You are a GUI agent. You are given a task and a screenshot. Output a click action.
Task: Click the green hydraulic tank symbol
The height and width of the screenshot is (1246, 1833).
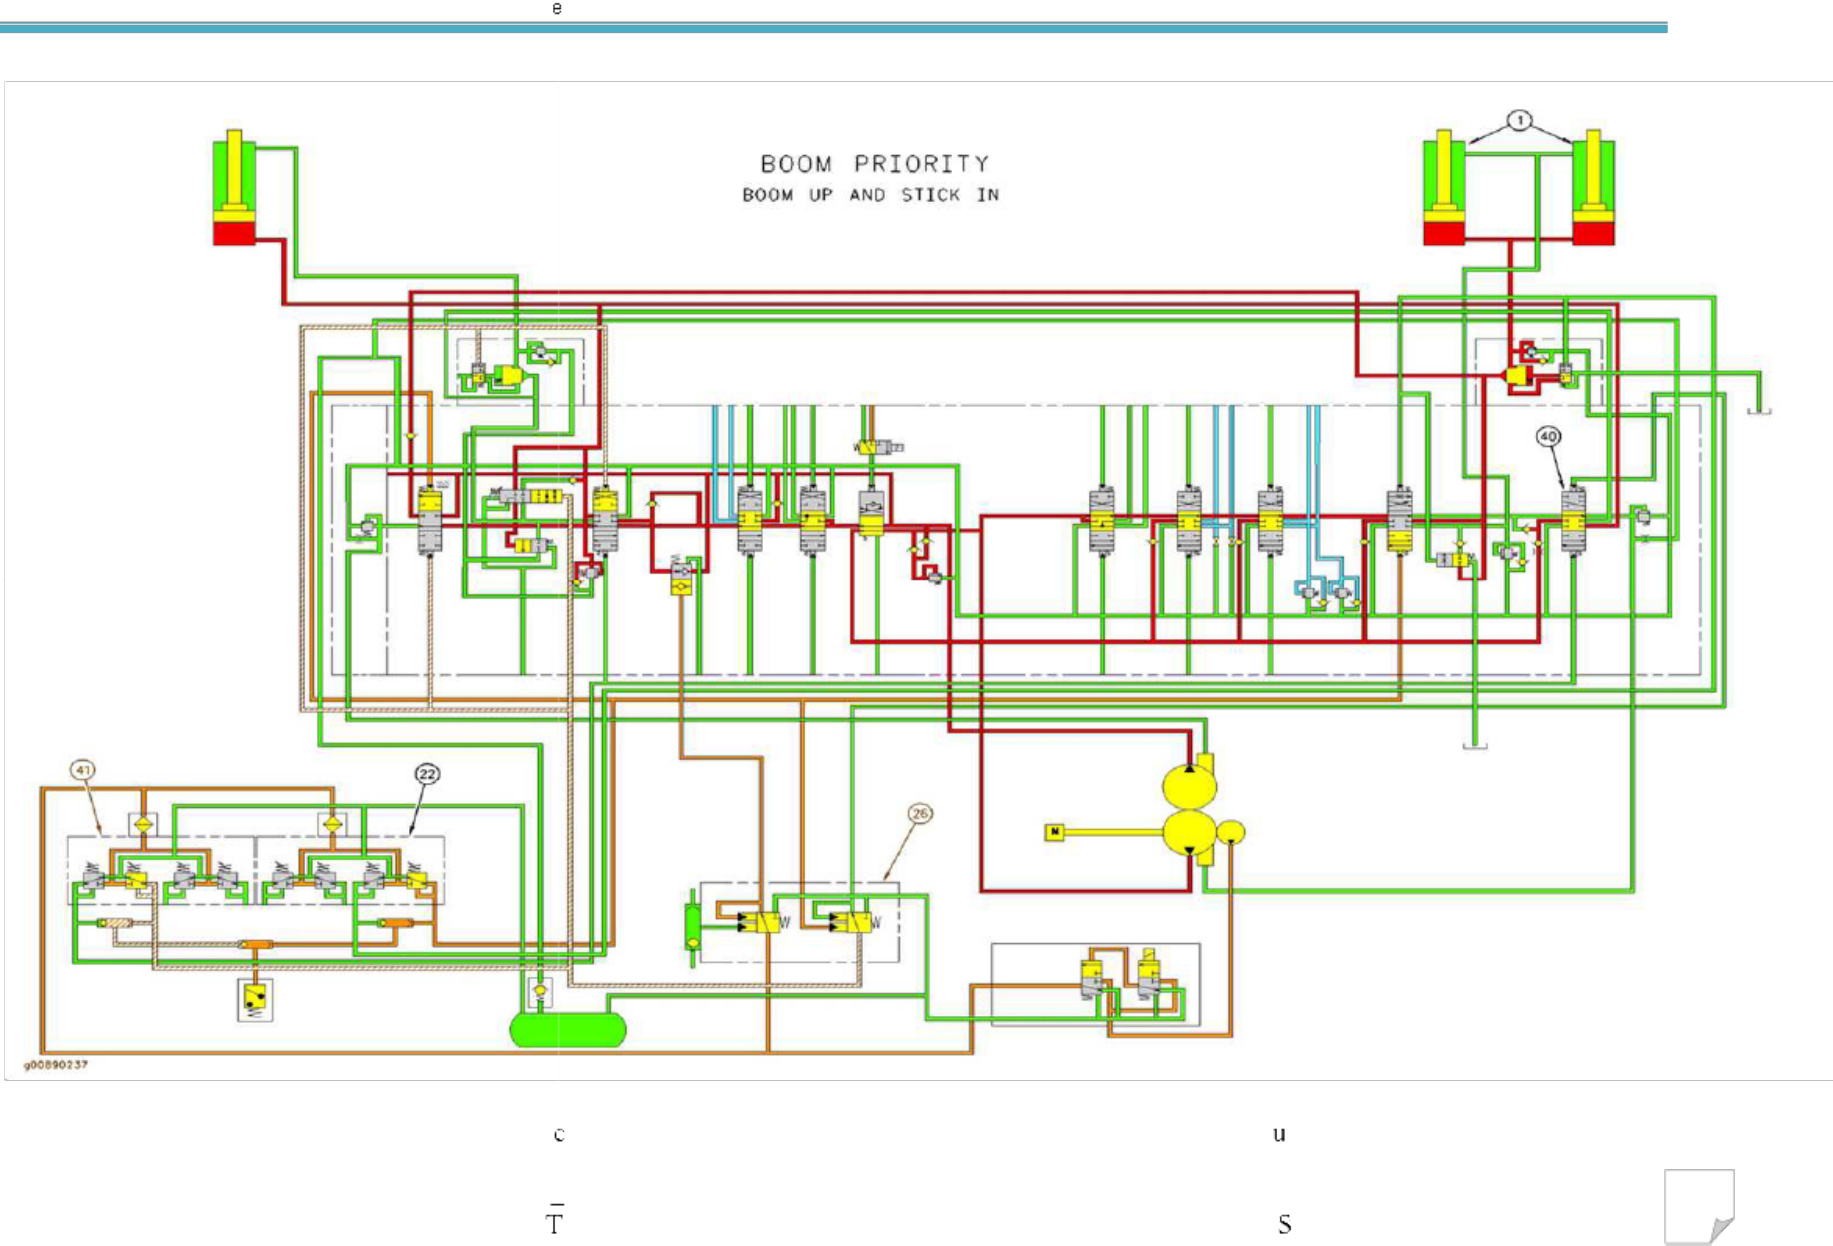[x=567, y=1030]
